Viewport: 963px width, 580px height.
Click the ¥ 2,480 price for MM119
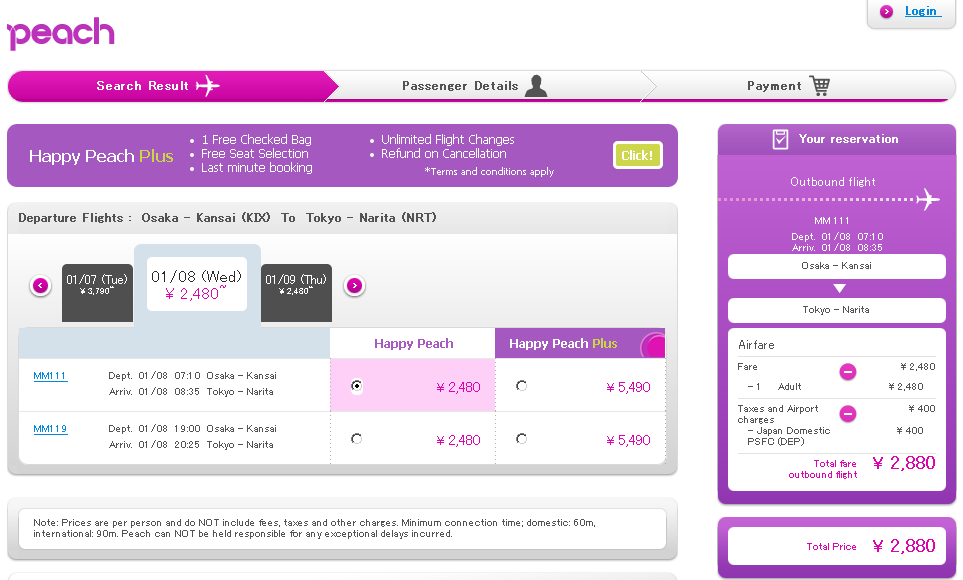tap(458, 440)
